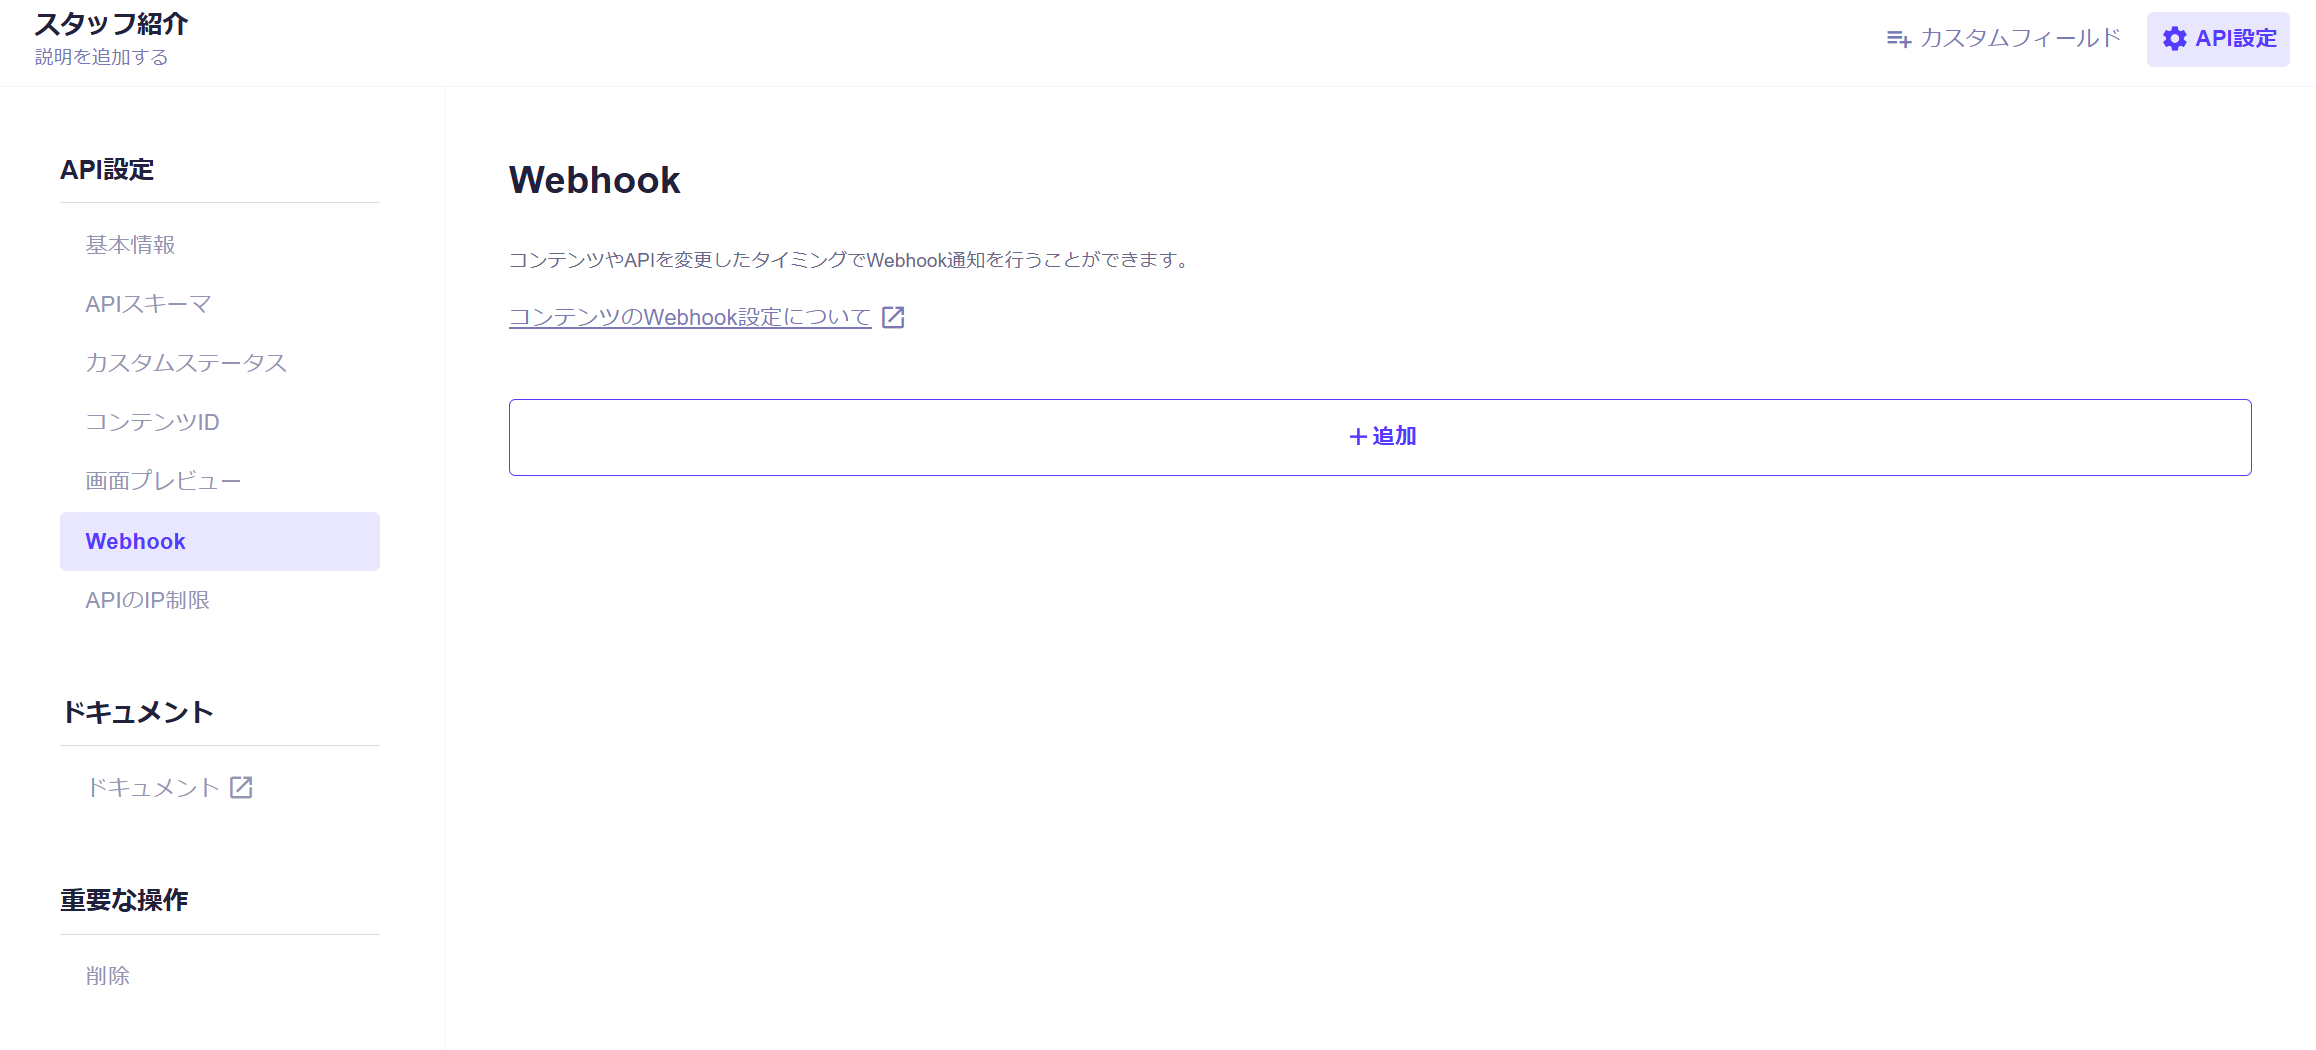
Task: Select Webhook in the sidebar
Action: 220,541
